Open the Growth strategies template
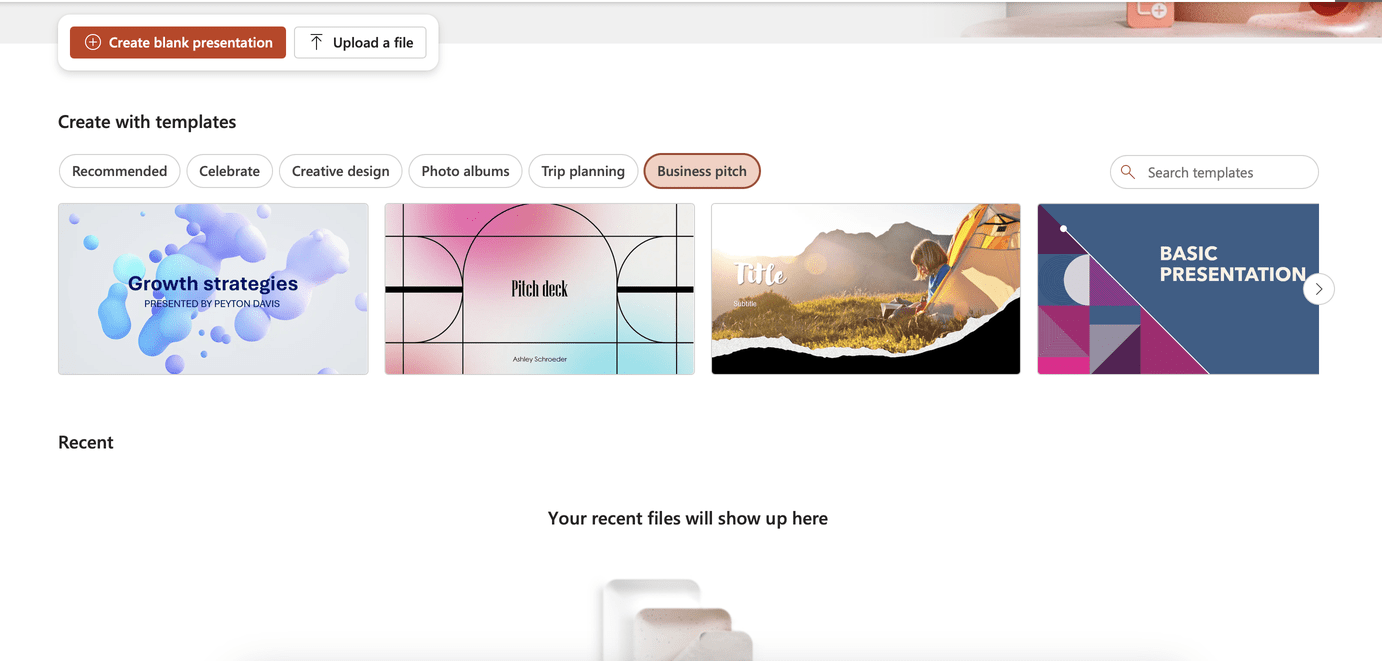The width and height of the screenshot is (1382, 661). pyautogui.click(x=213, y=288)
